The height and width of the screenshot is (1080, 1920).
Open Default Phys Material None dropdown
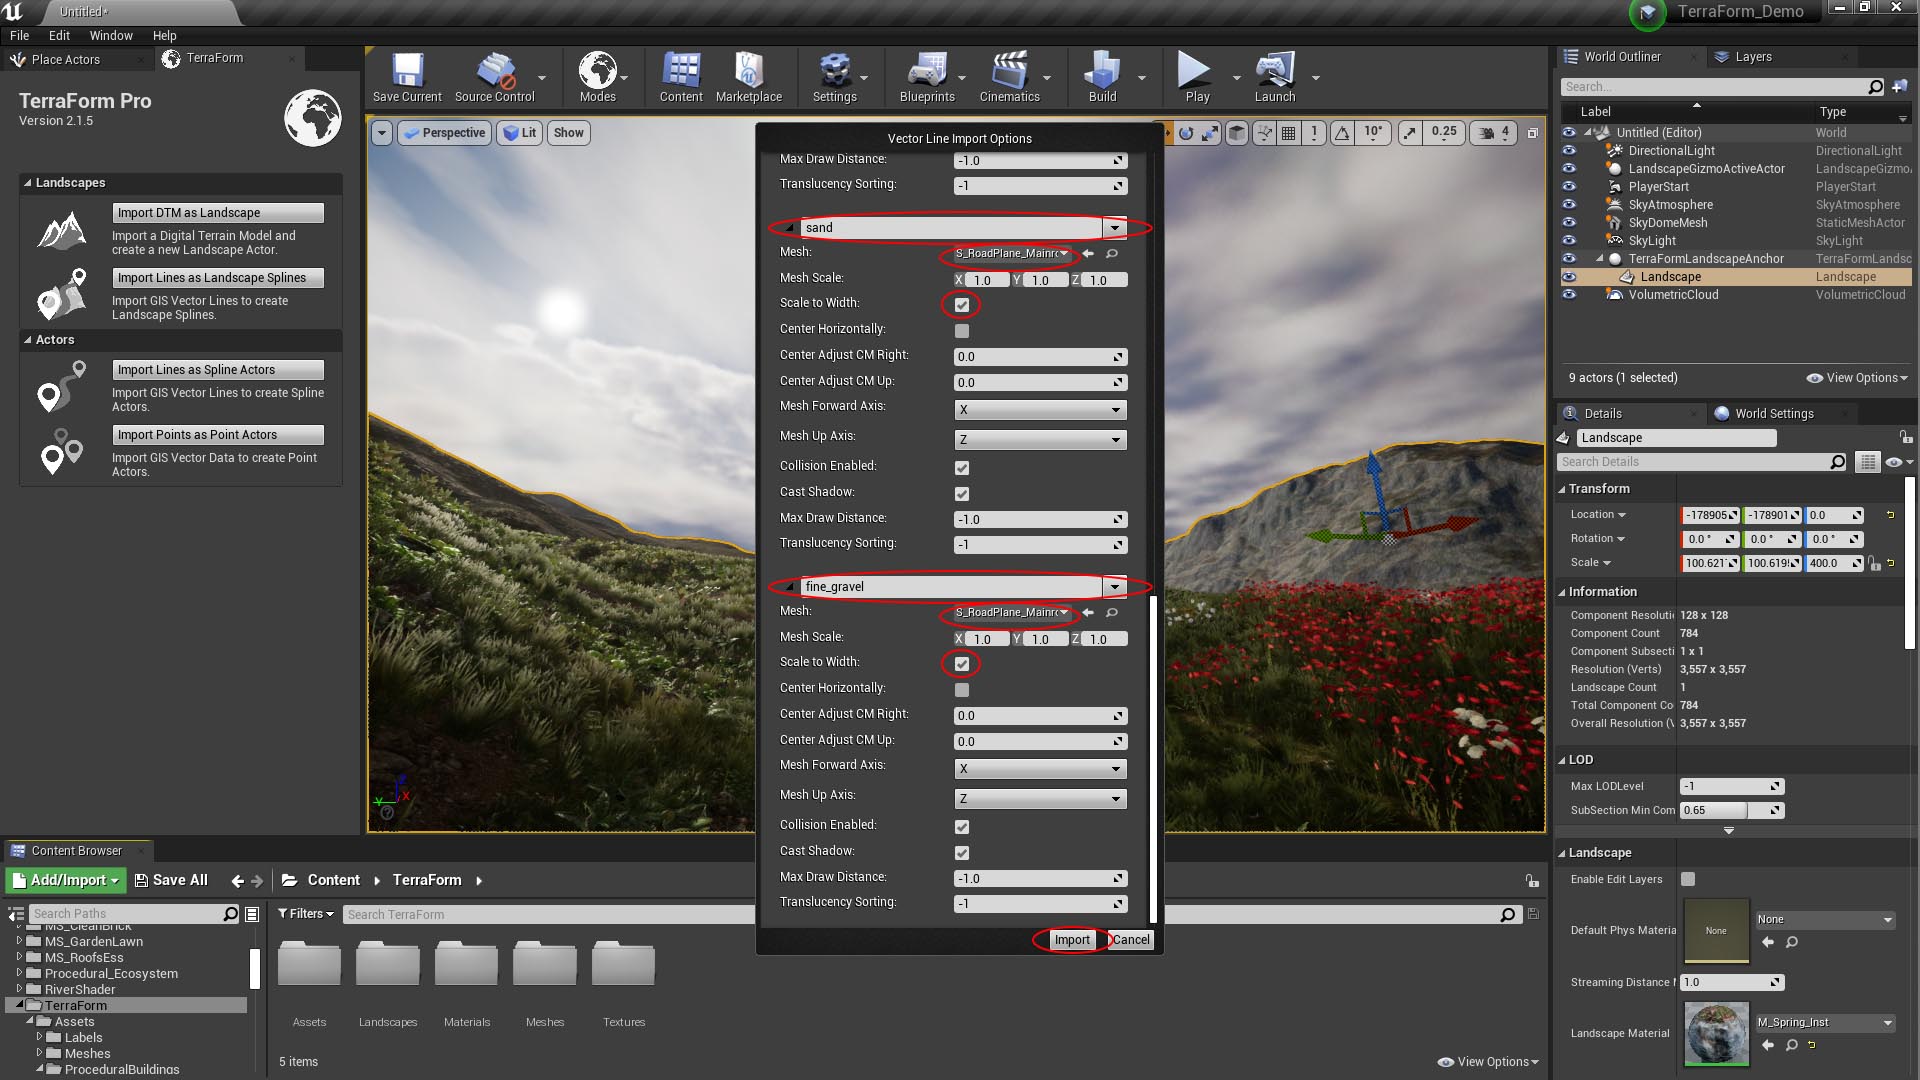point(1825,920)
